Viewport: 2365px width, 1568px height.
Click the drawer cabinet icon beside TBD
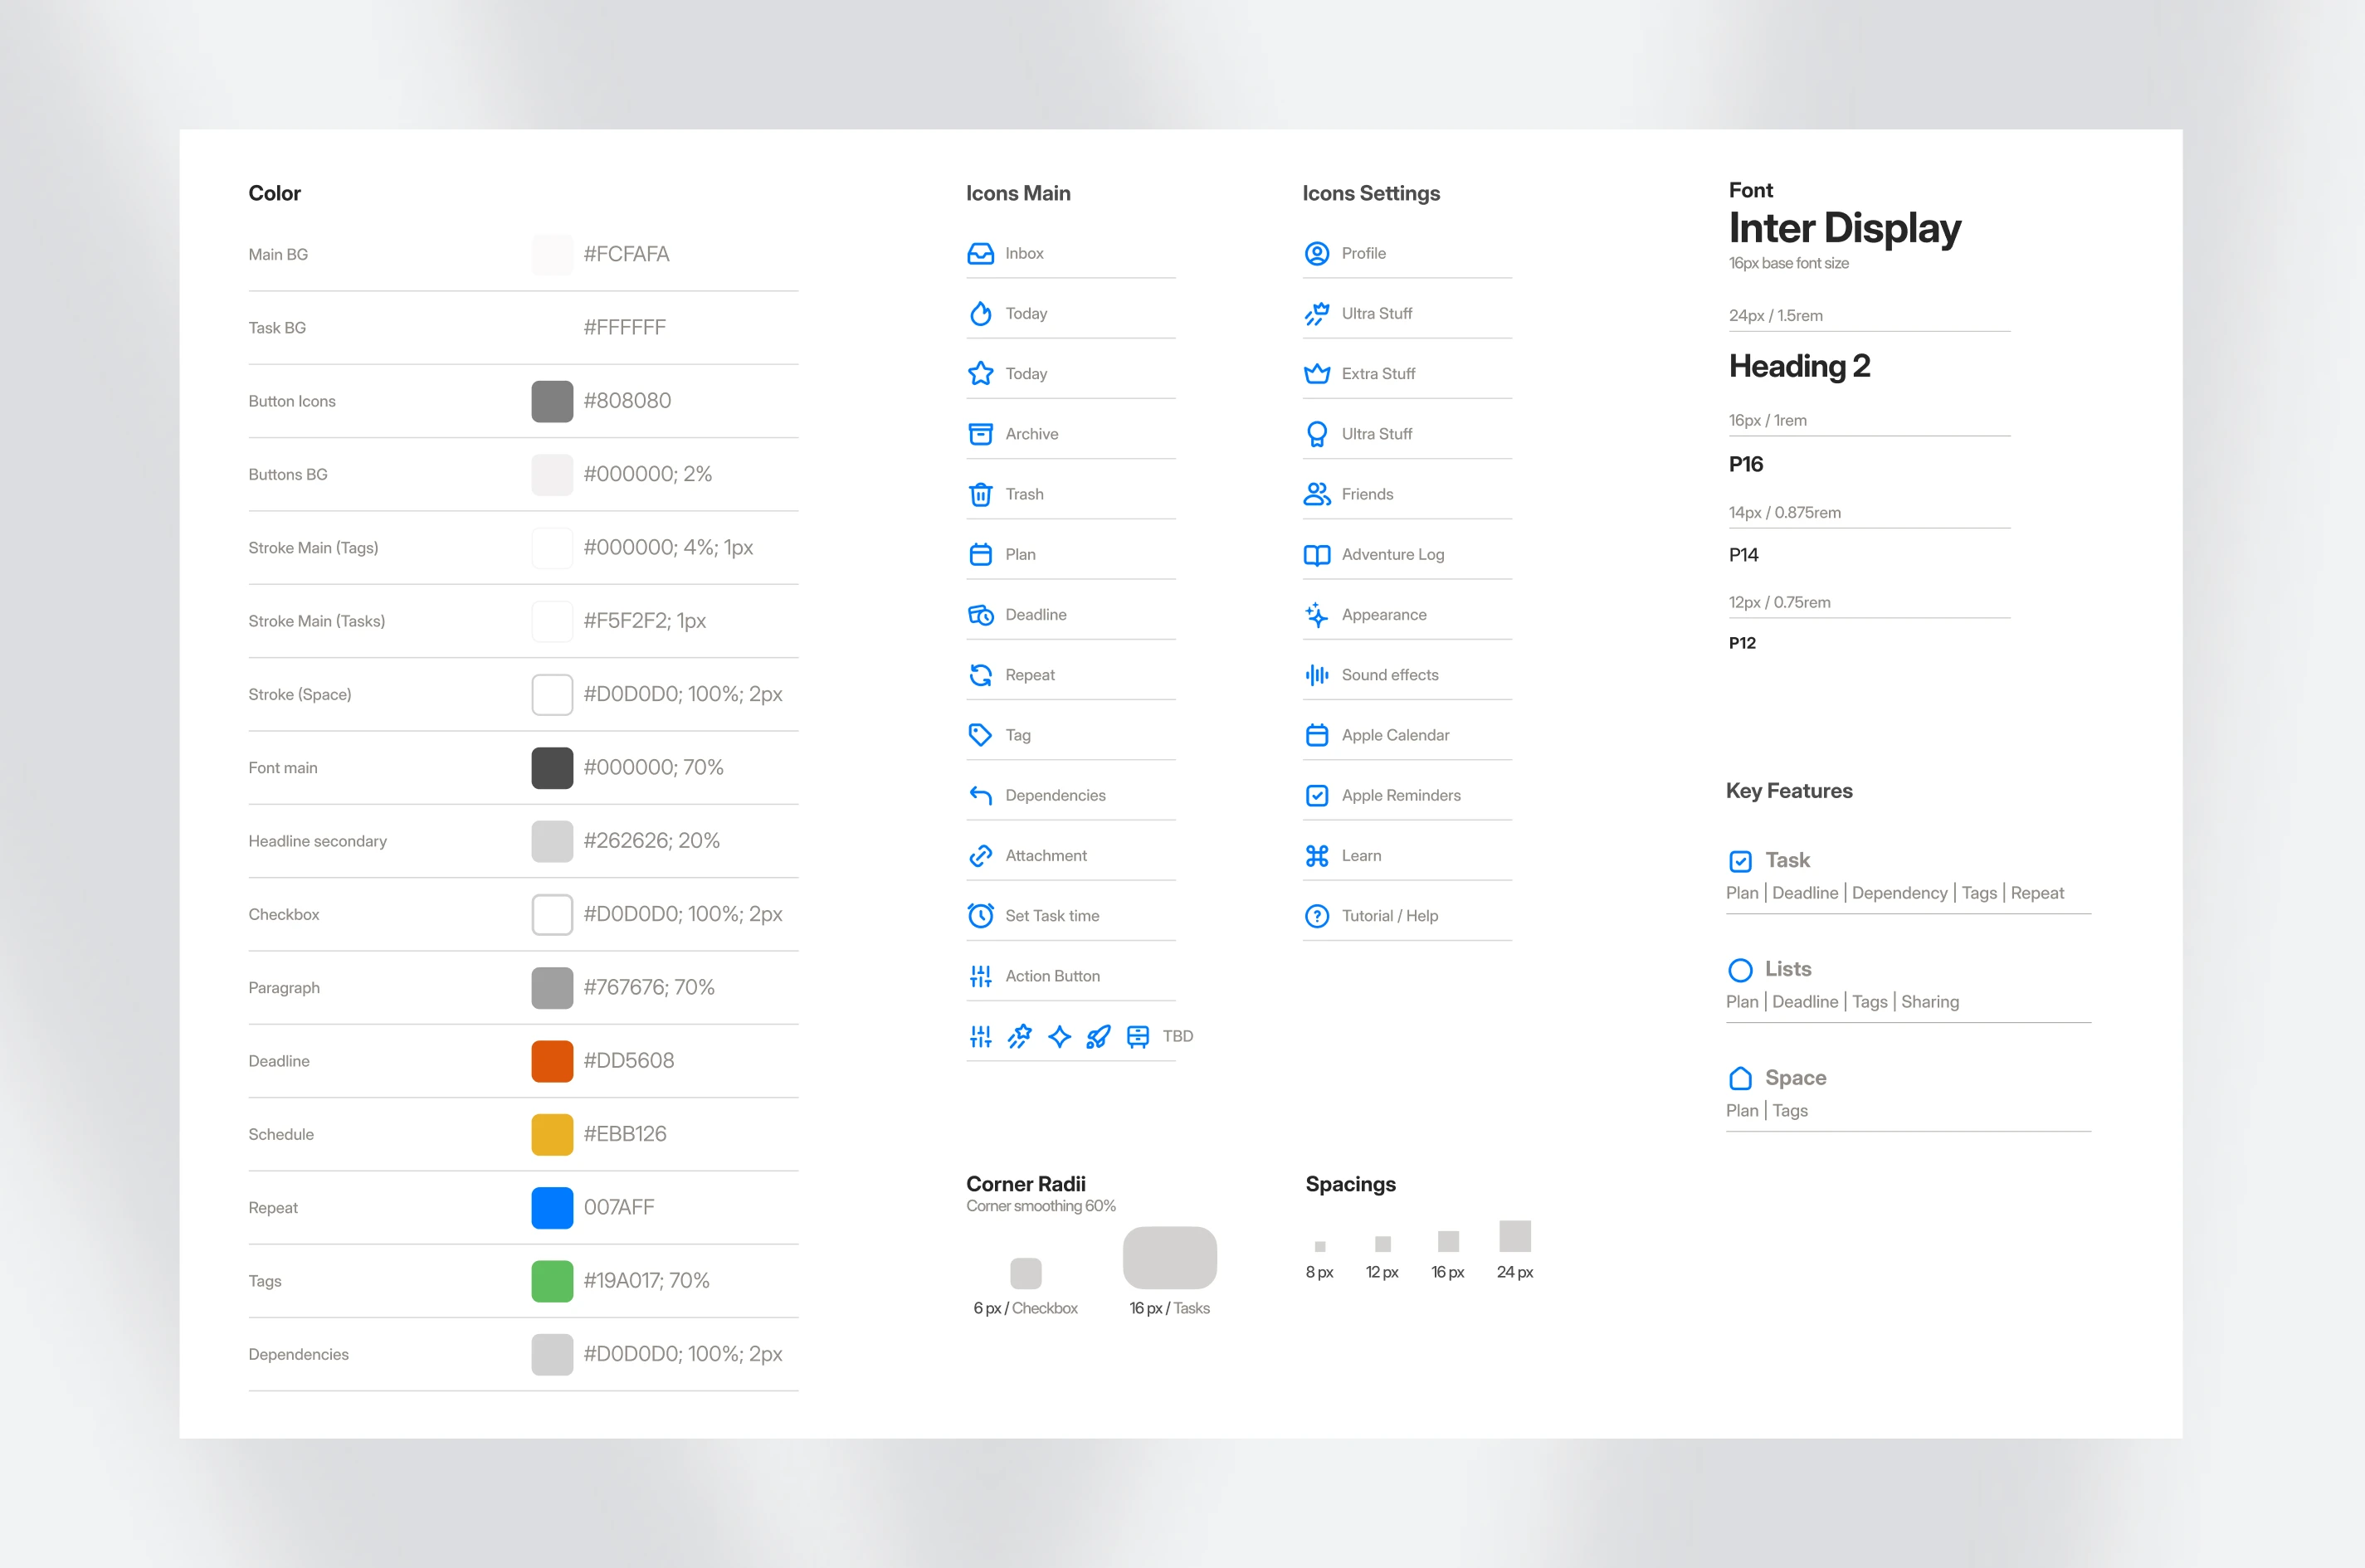[1137, 1036]
